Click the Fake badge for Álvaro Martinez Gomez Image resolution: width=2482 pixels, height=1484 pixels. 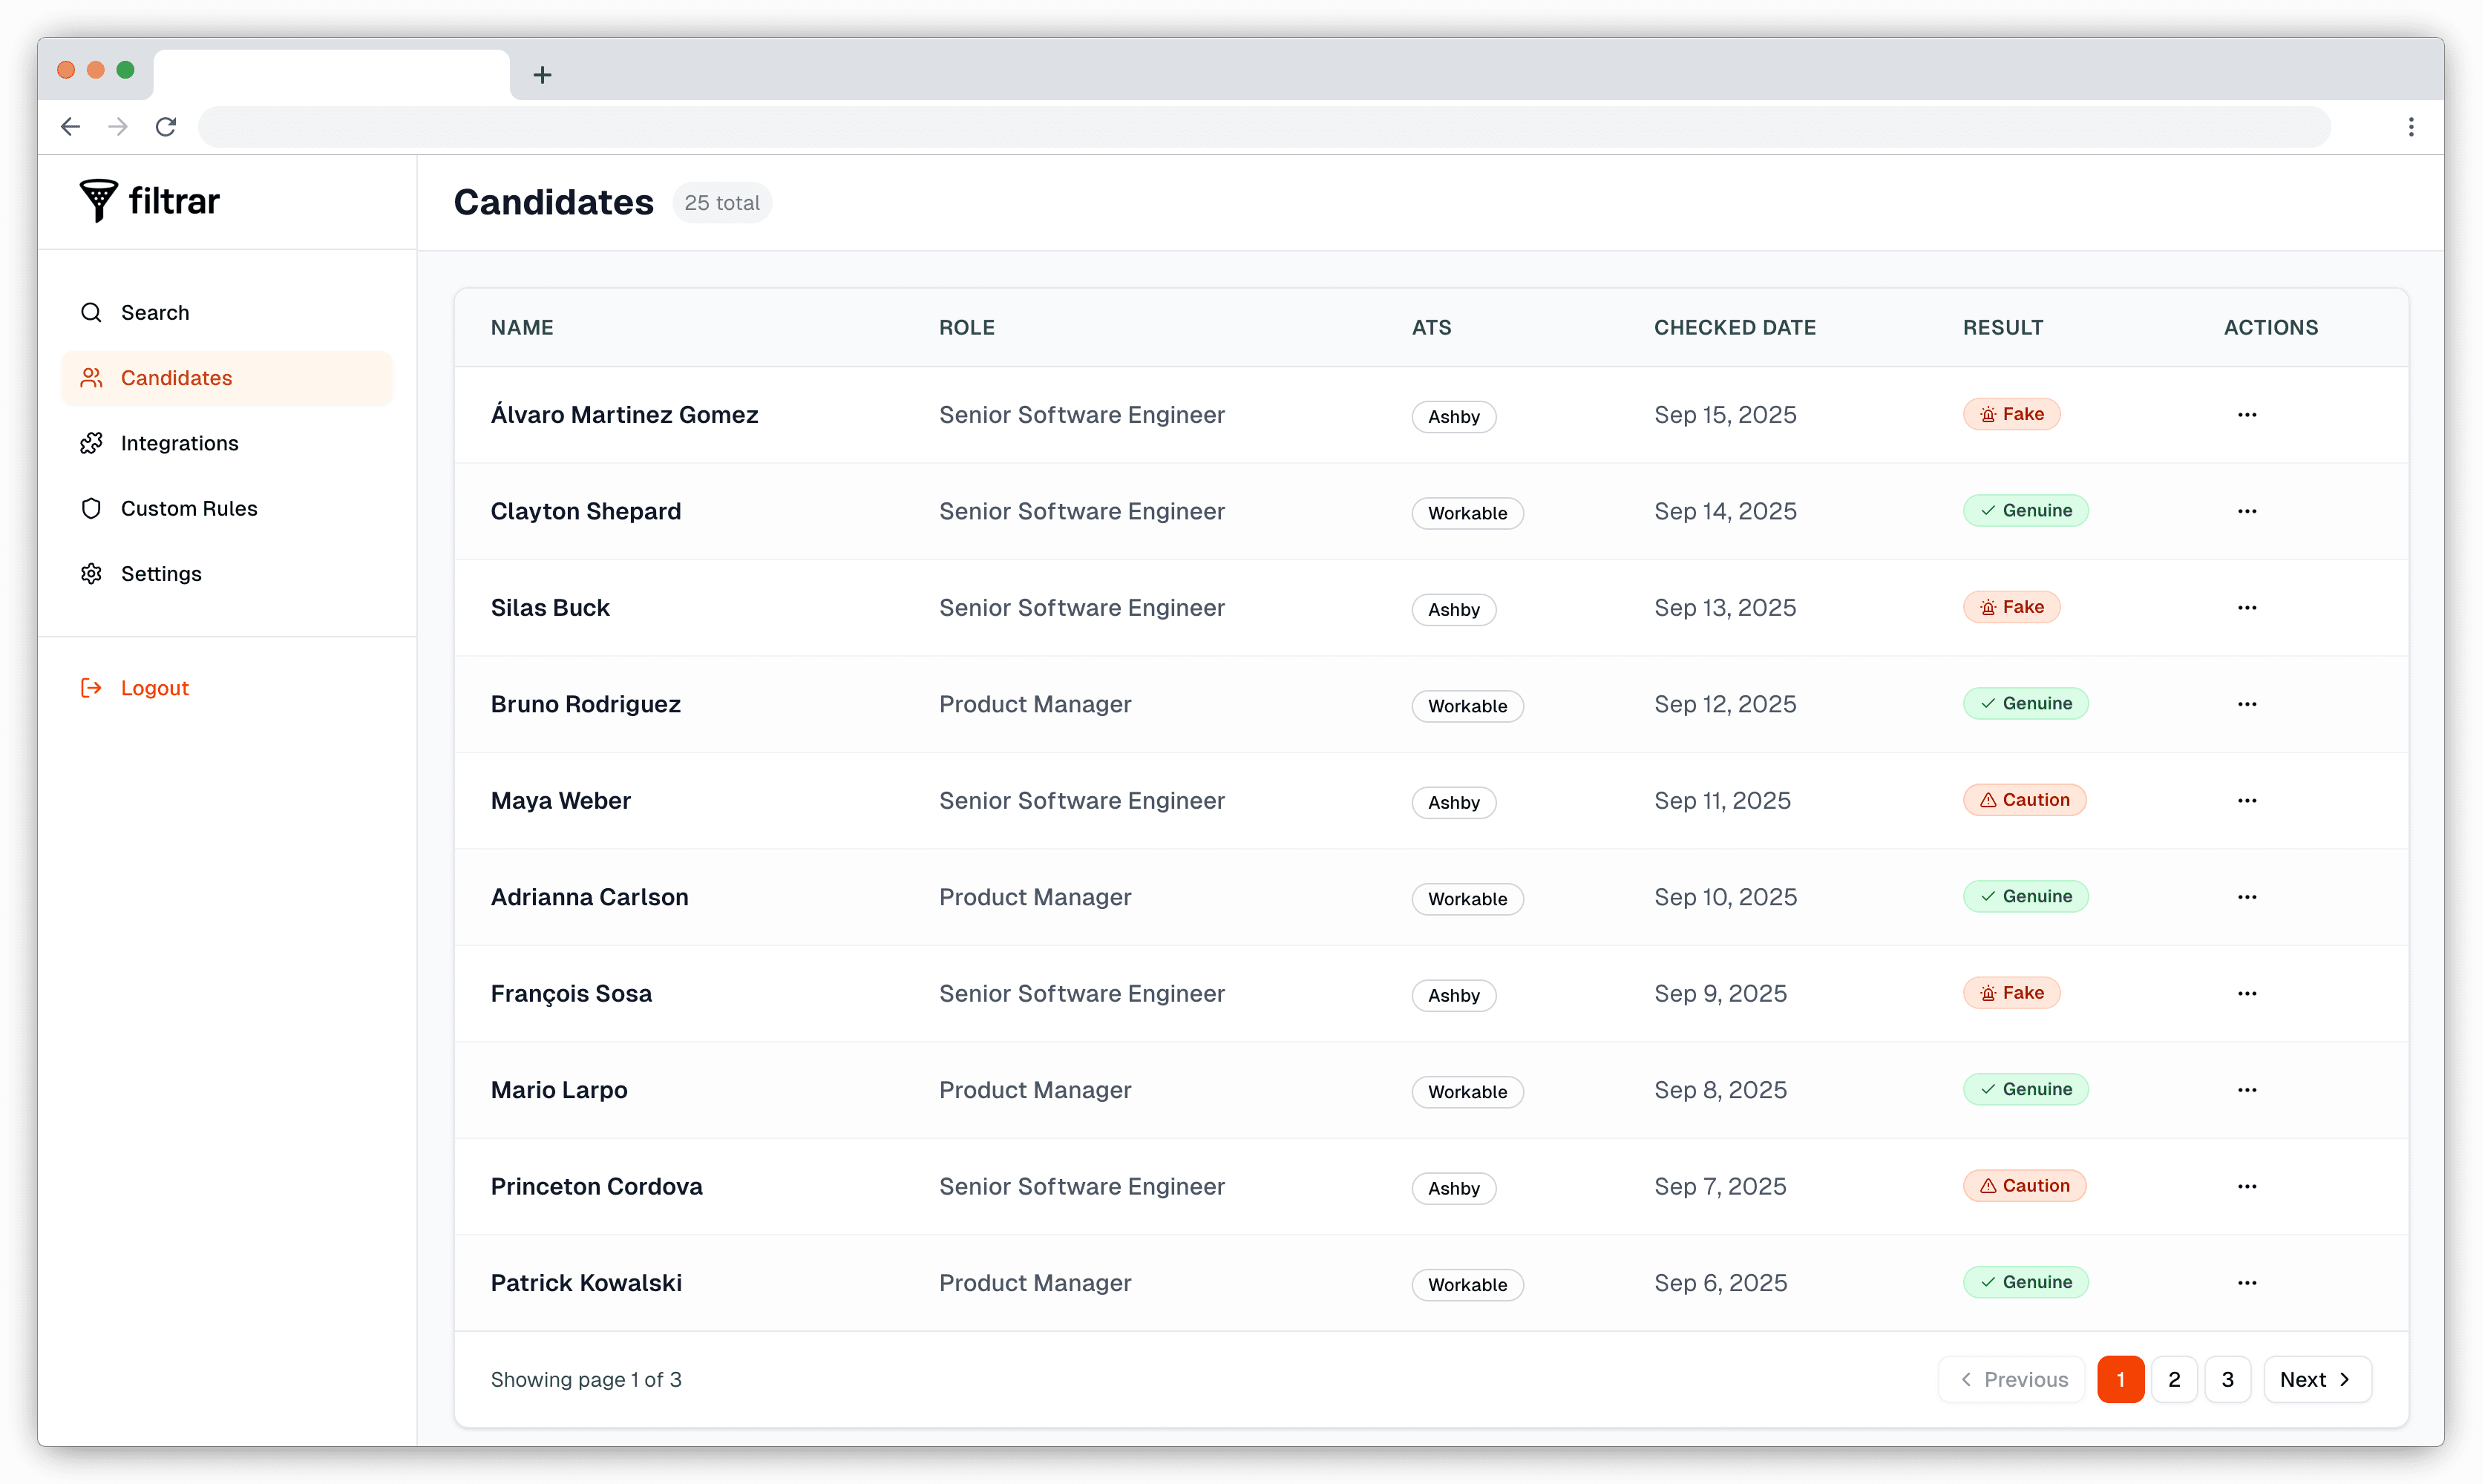tap(2011, 414)
